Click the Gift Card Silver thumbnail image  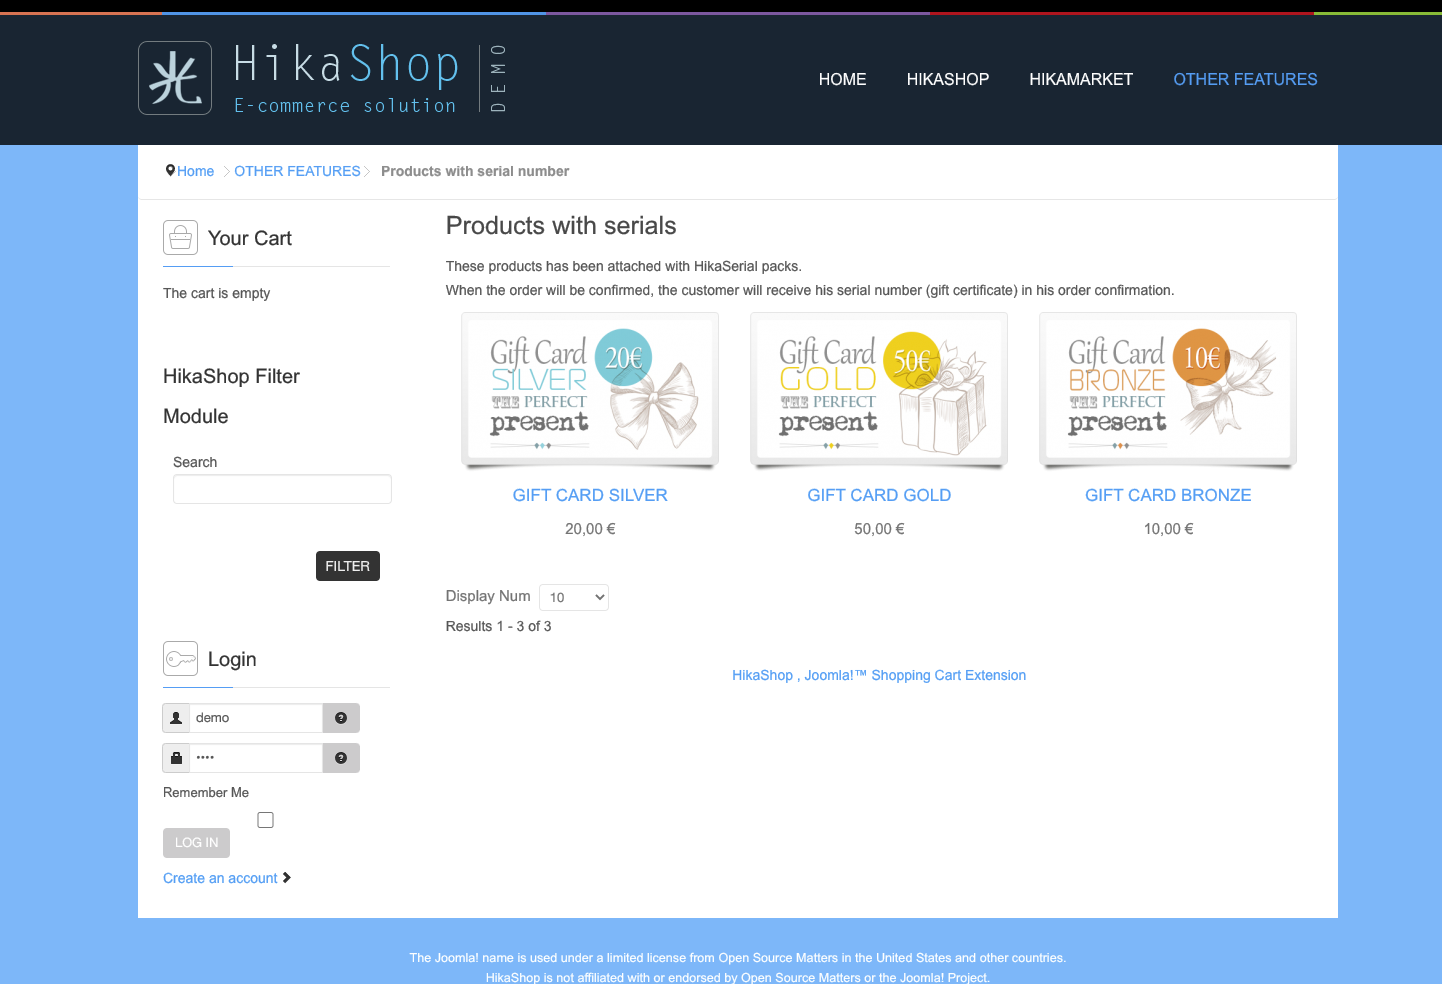click(590, 390)
